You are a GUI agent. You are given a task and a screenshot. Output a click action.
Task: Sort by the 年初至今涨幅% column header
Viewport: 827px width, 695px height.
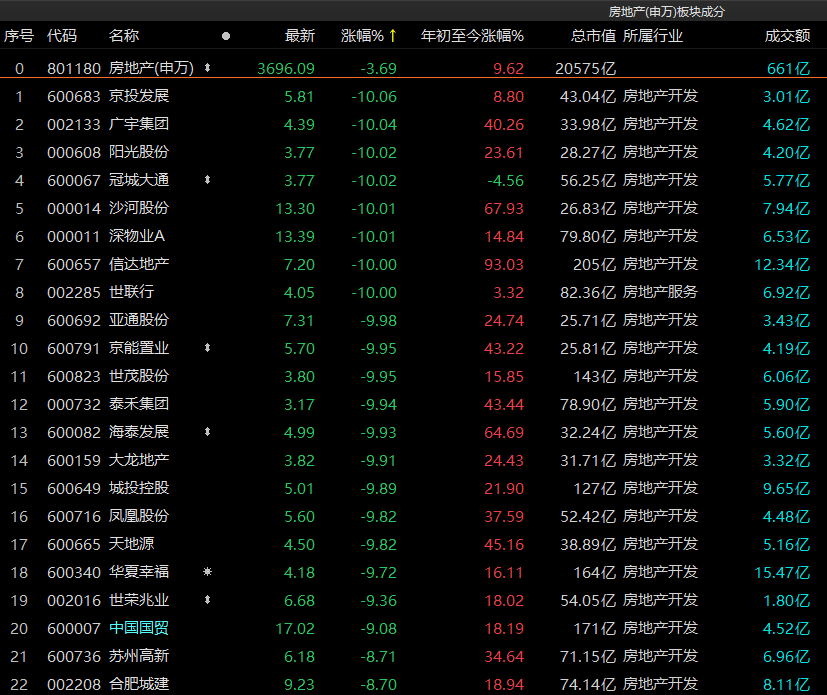pyautogui.click(x=472, y=36)
